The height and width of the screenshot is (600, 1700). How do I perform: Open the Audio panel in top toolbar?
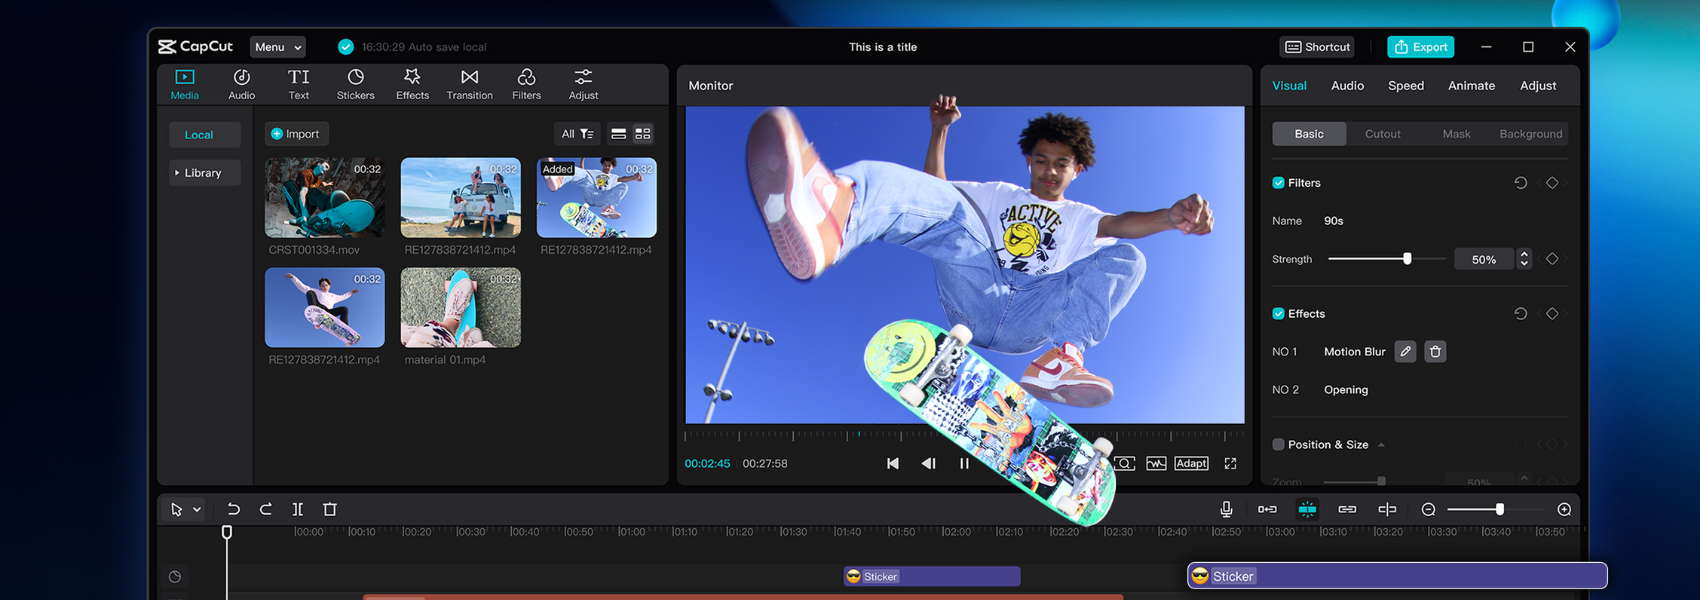point(241,84)
